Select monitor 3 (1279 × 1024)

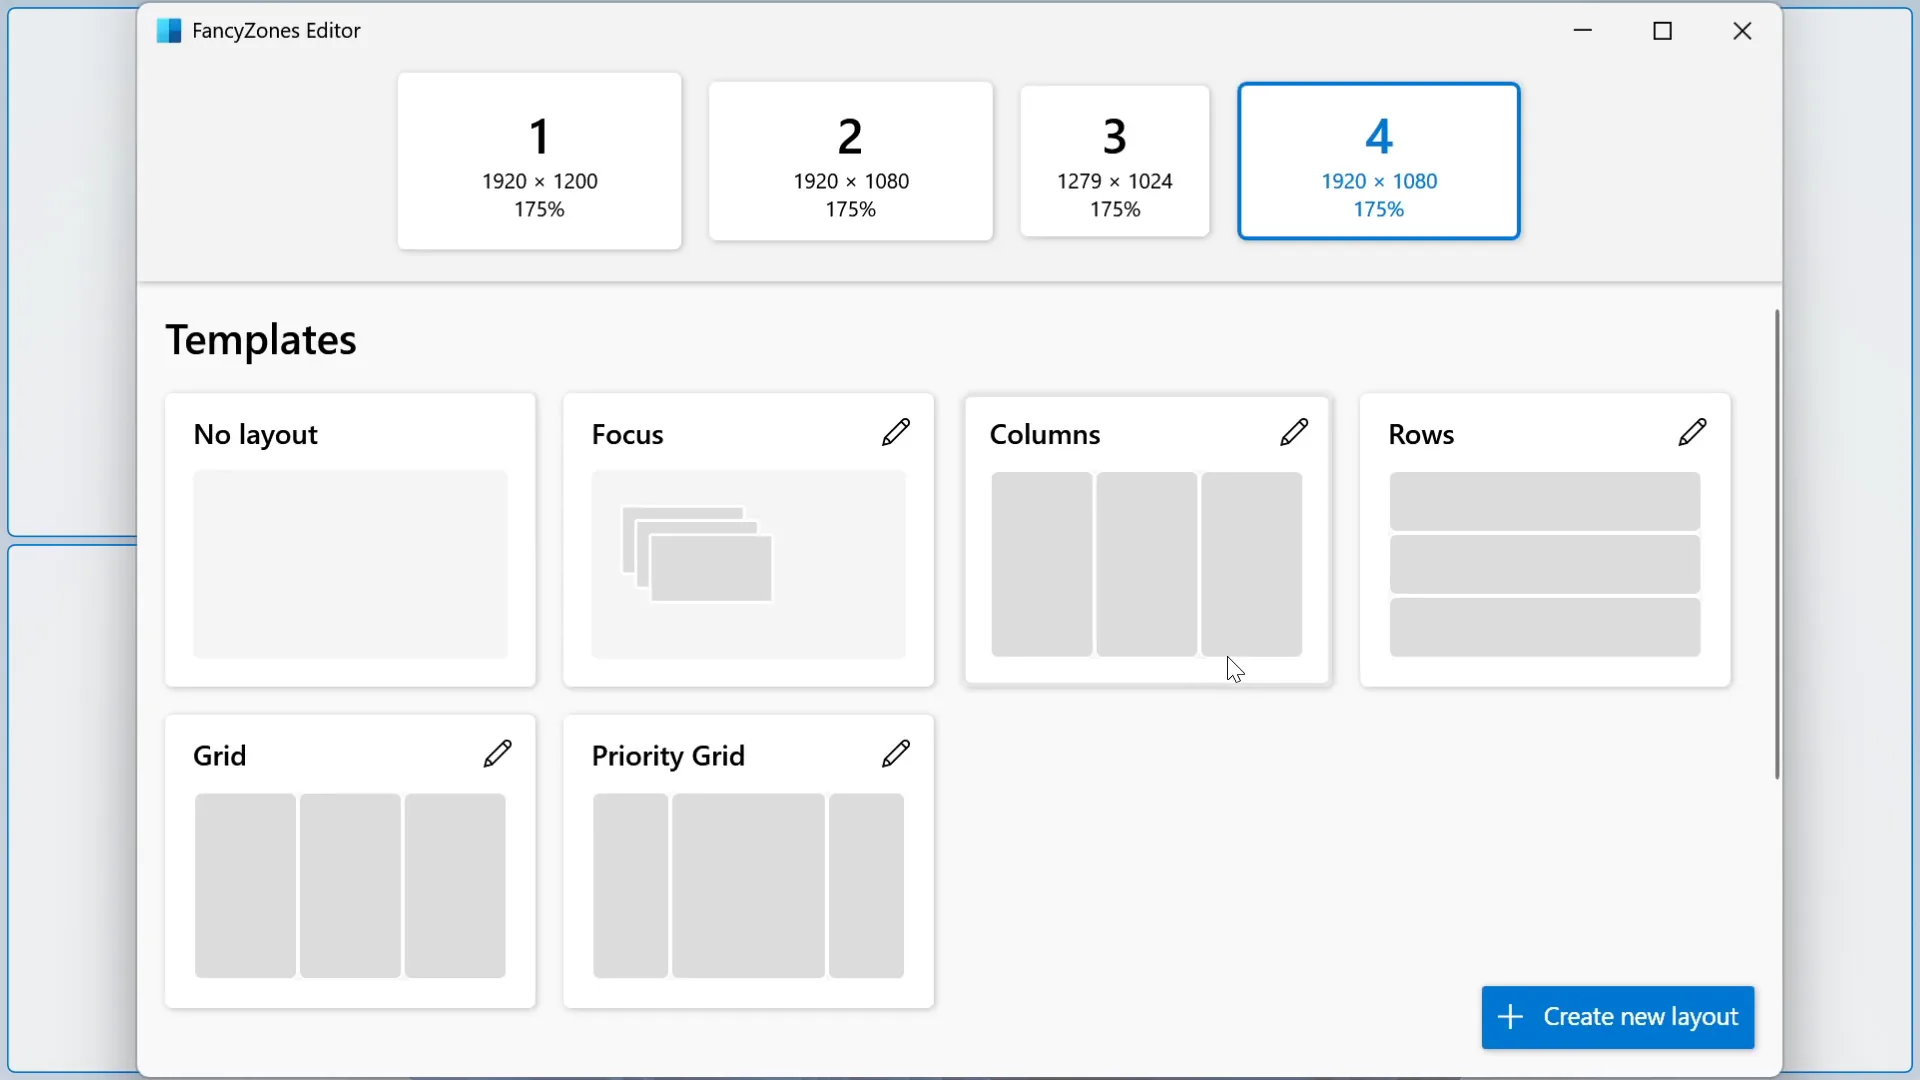tap(1115, 161)
